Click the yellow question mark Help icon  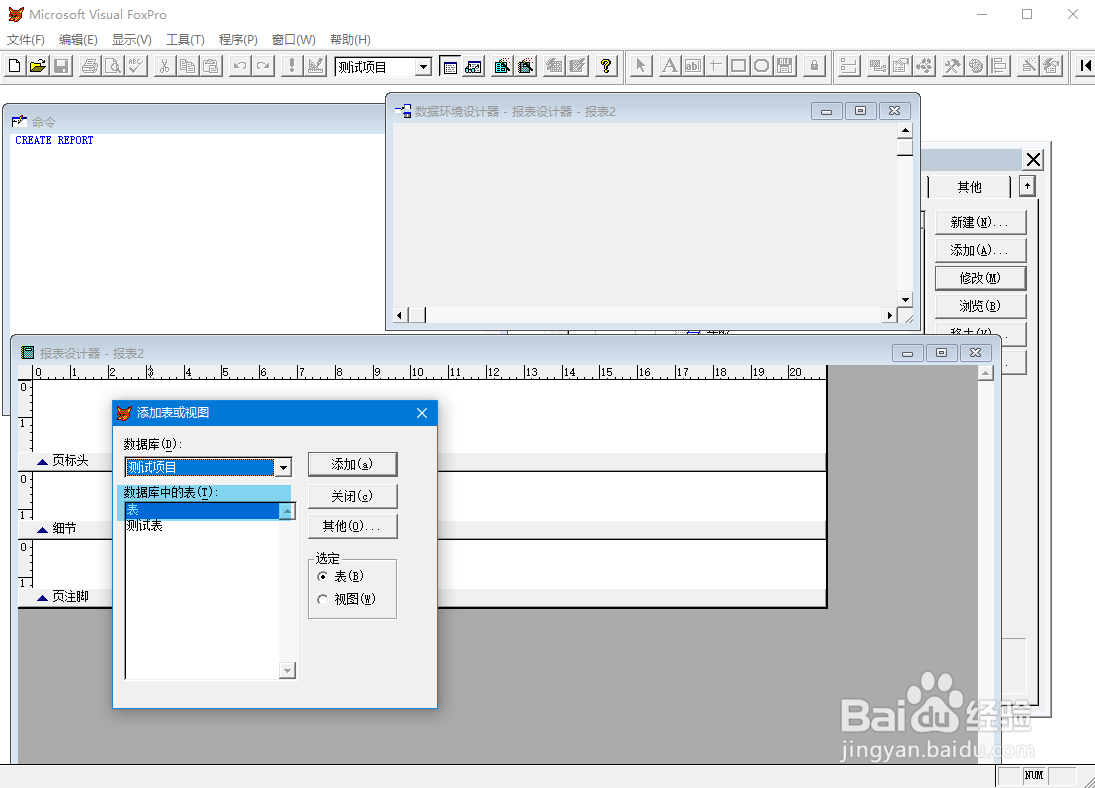coord(605,66)
